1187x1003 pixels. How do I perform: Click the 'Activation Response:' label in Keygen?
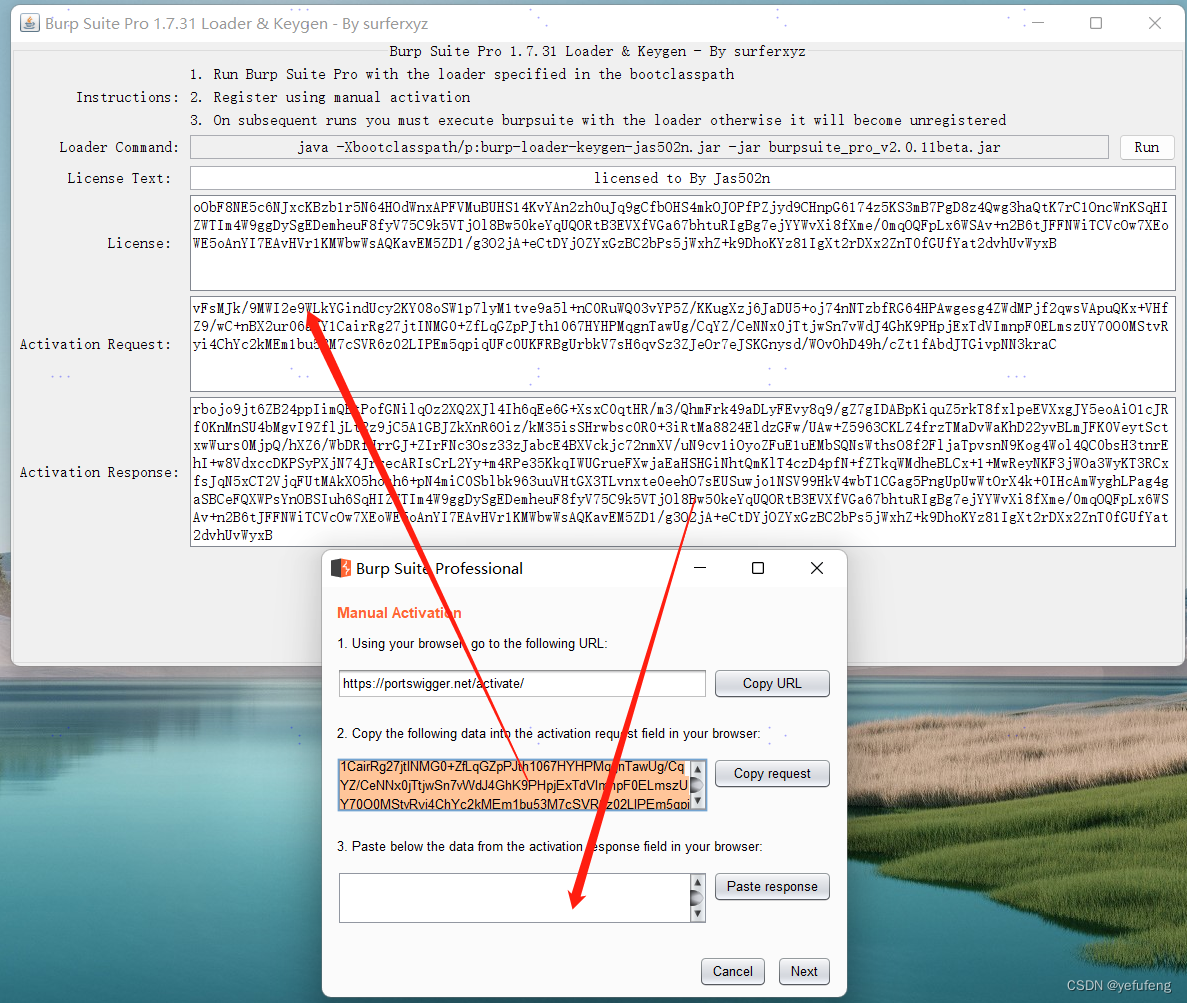click(x=99, y=472)
